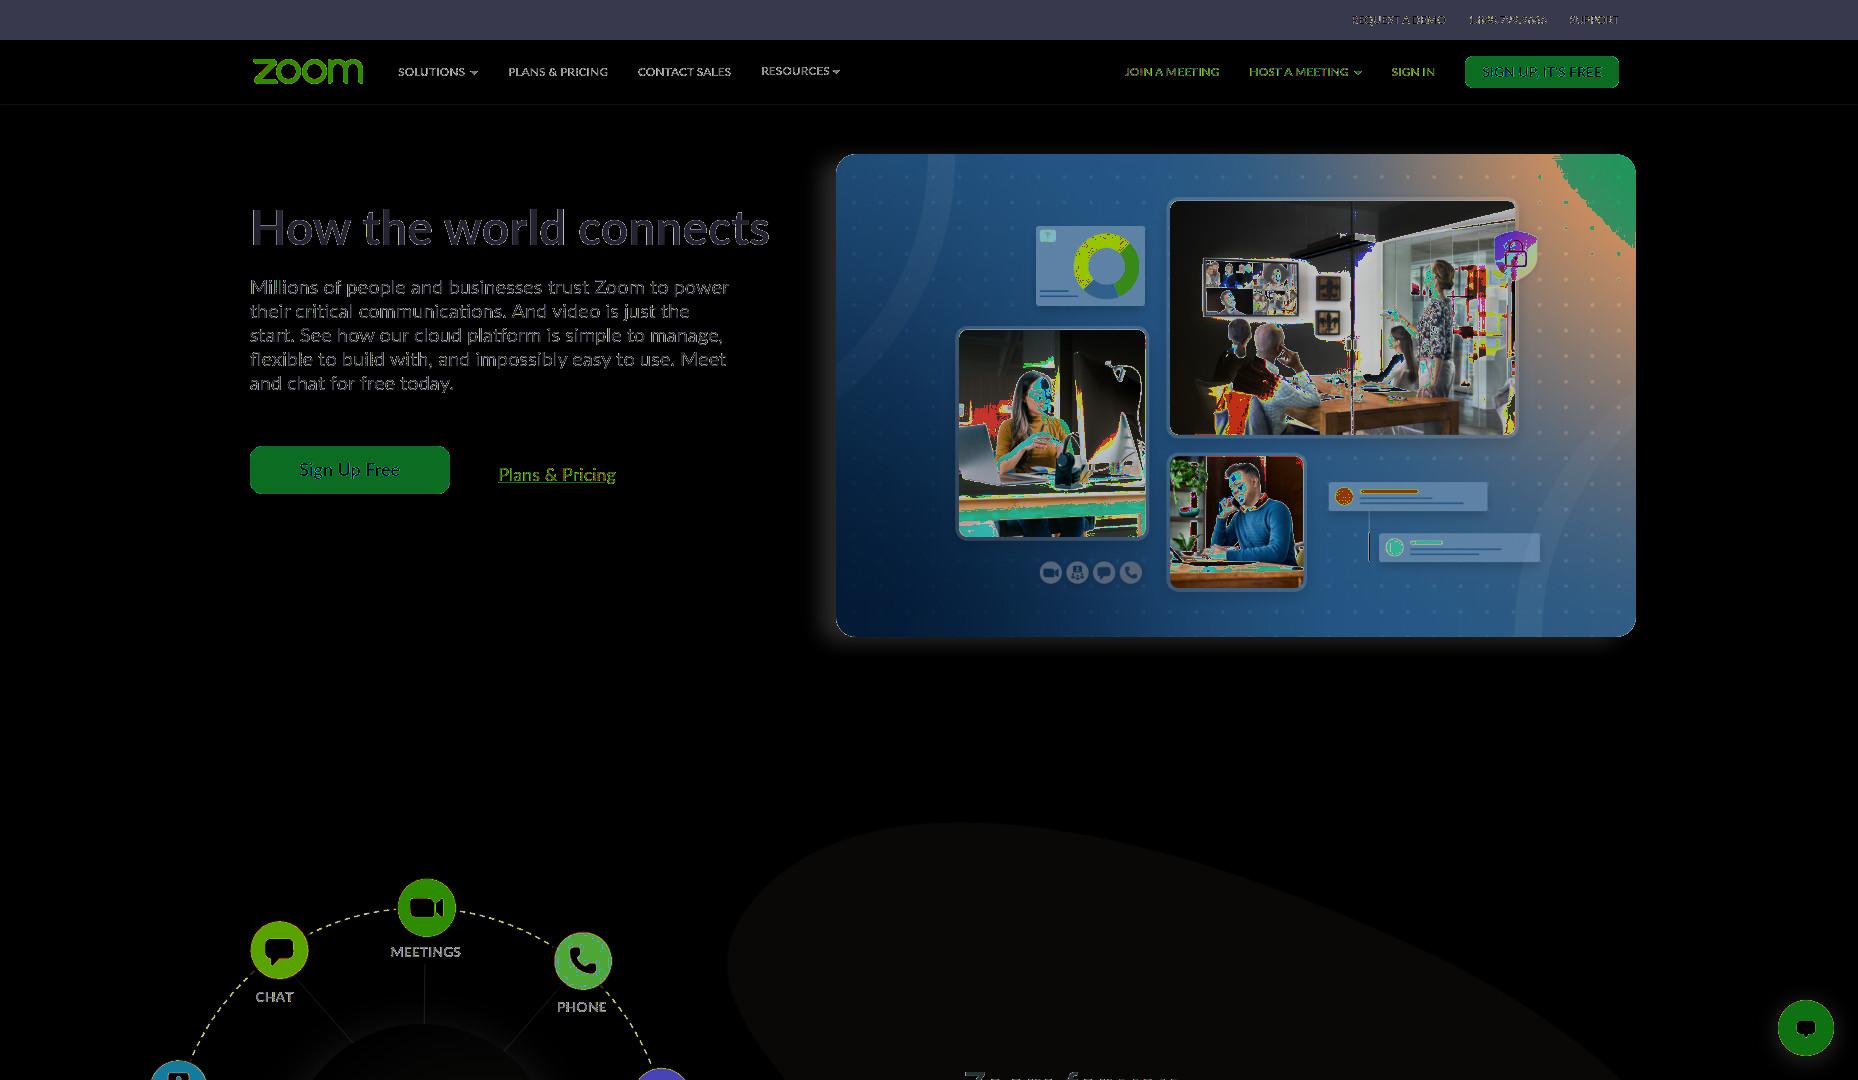
Task: Click Sign Up, It's Free button
Action: click(x=1542, y=72)
